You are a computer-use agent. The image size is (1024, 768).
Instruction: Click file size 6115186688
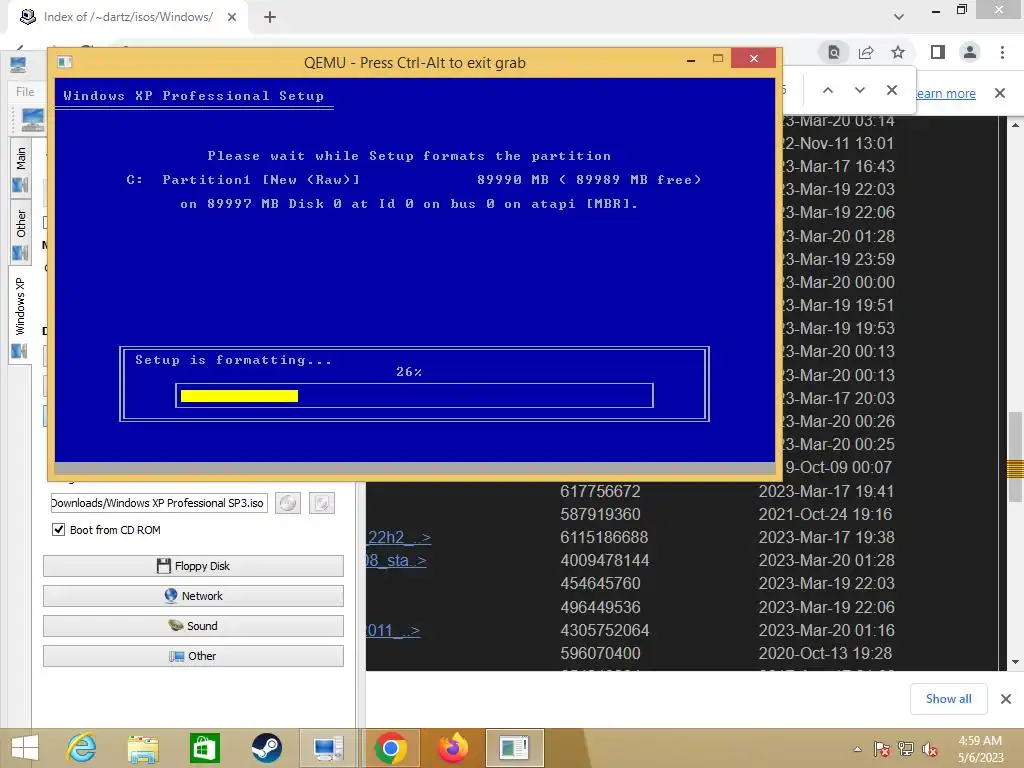pos(604,537)
